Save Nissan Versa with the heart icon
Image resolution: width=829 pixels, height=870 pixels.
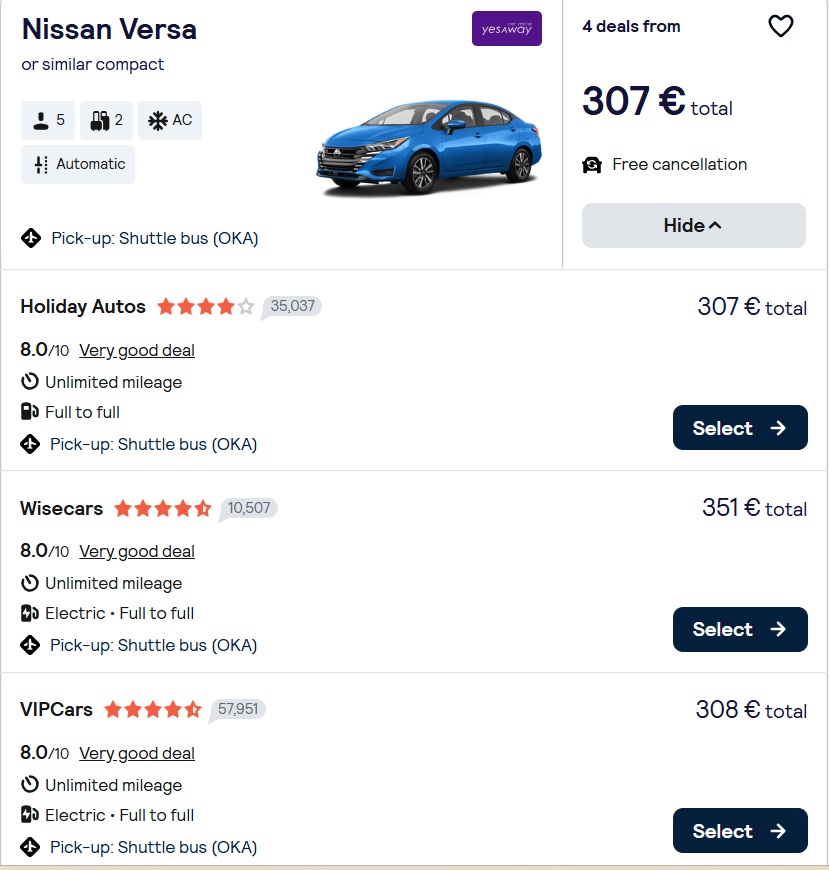point(780,27)
